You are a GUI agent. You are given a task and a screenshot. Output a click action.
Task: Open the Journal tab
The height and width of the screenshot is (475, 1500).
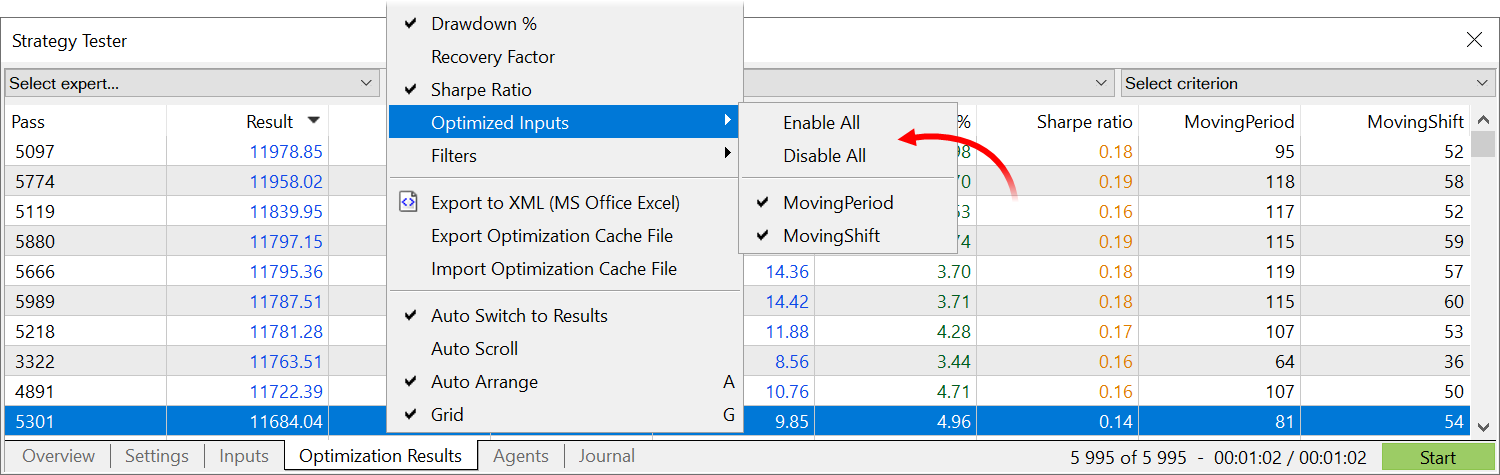(606, 456)
